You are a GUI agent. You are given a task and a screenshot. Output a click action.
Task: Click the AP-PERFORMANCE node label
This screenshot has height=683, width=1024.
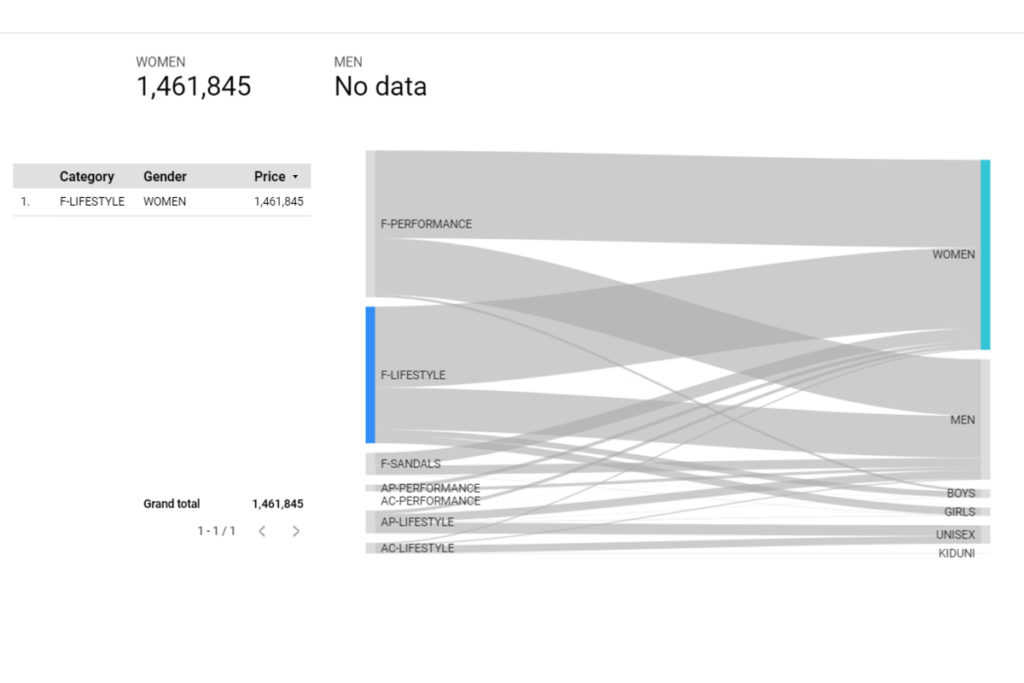pos(430,488)
